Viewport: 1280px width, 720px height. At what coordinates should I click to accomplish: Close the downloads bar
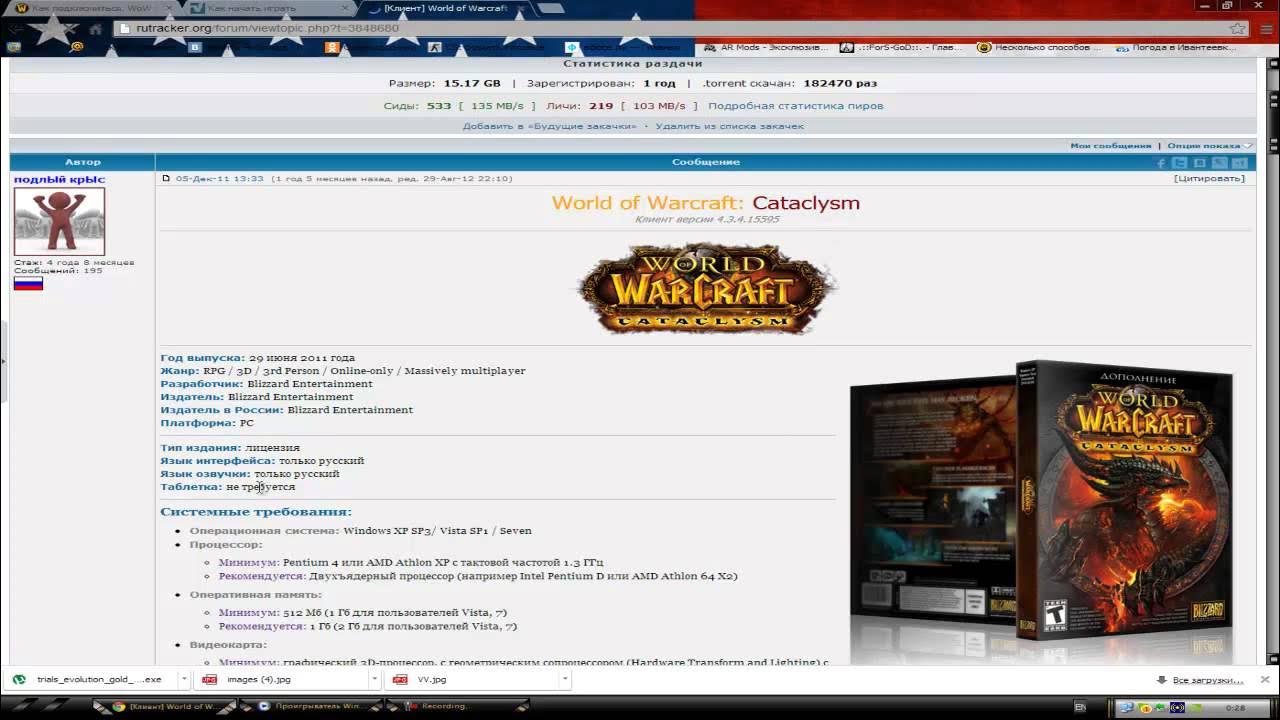point(1264,679)
